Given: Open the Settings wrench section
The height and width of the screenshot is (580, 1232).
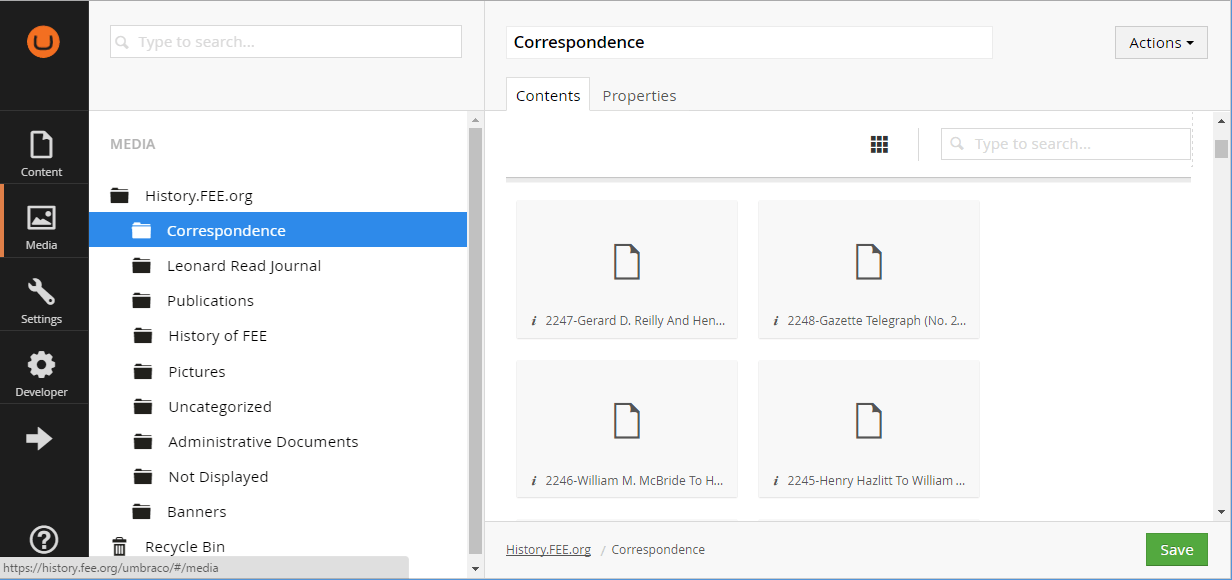Looking at the screenshot, I should [x=42, y=300].
